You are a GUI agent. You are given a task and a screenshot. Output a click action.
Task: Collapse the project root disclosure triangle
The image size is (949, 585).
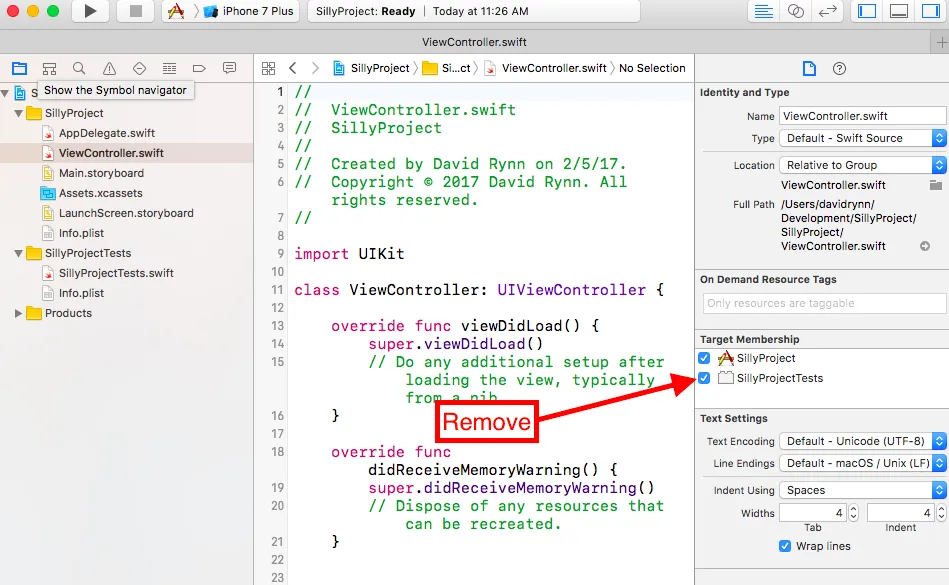(5, 93)
